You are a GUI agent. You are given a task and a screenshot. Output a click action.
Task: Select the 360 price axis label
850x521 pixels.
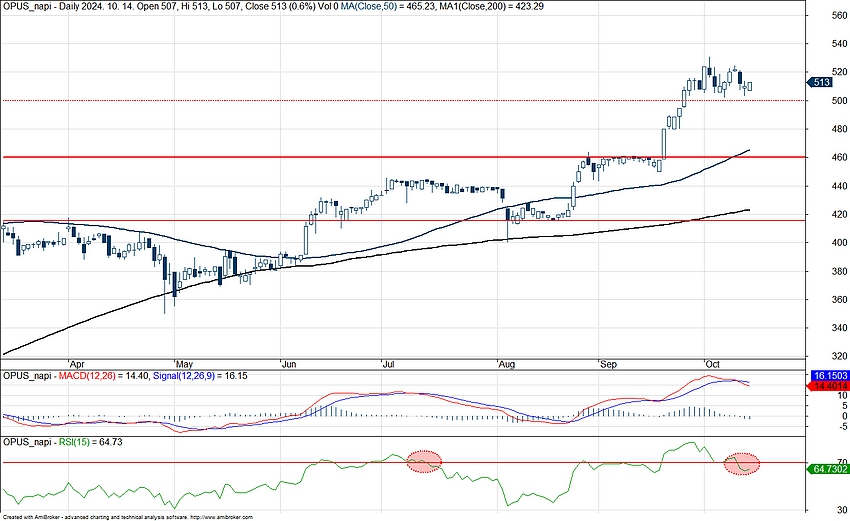tap(840, 299)
